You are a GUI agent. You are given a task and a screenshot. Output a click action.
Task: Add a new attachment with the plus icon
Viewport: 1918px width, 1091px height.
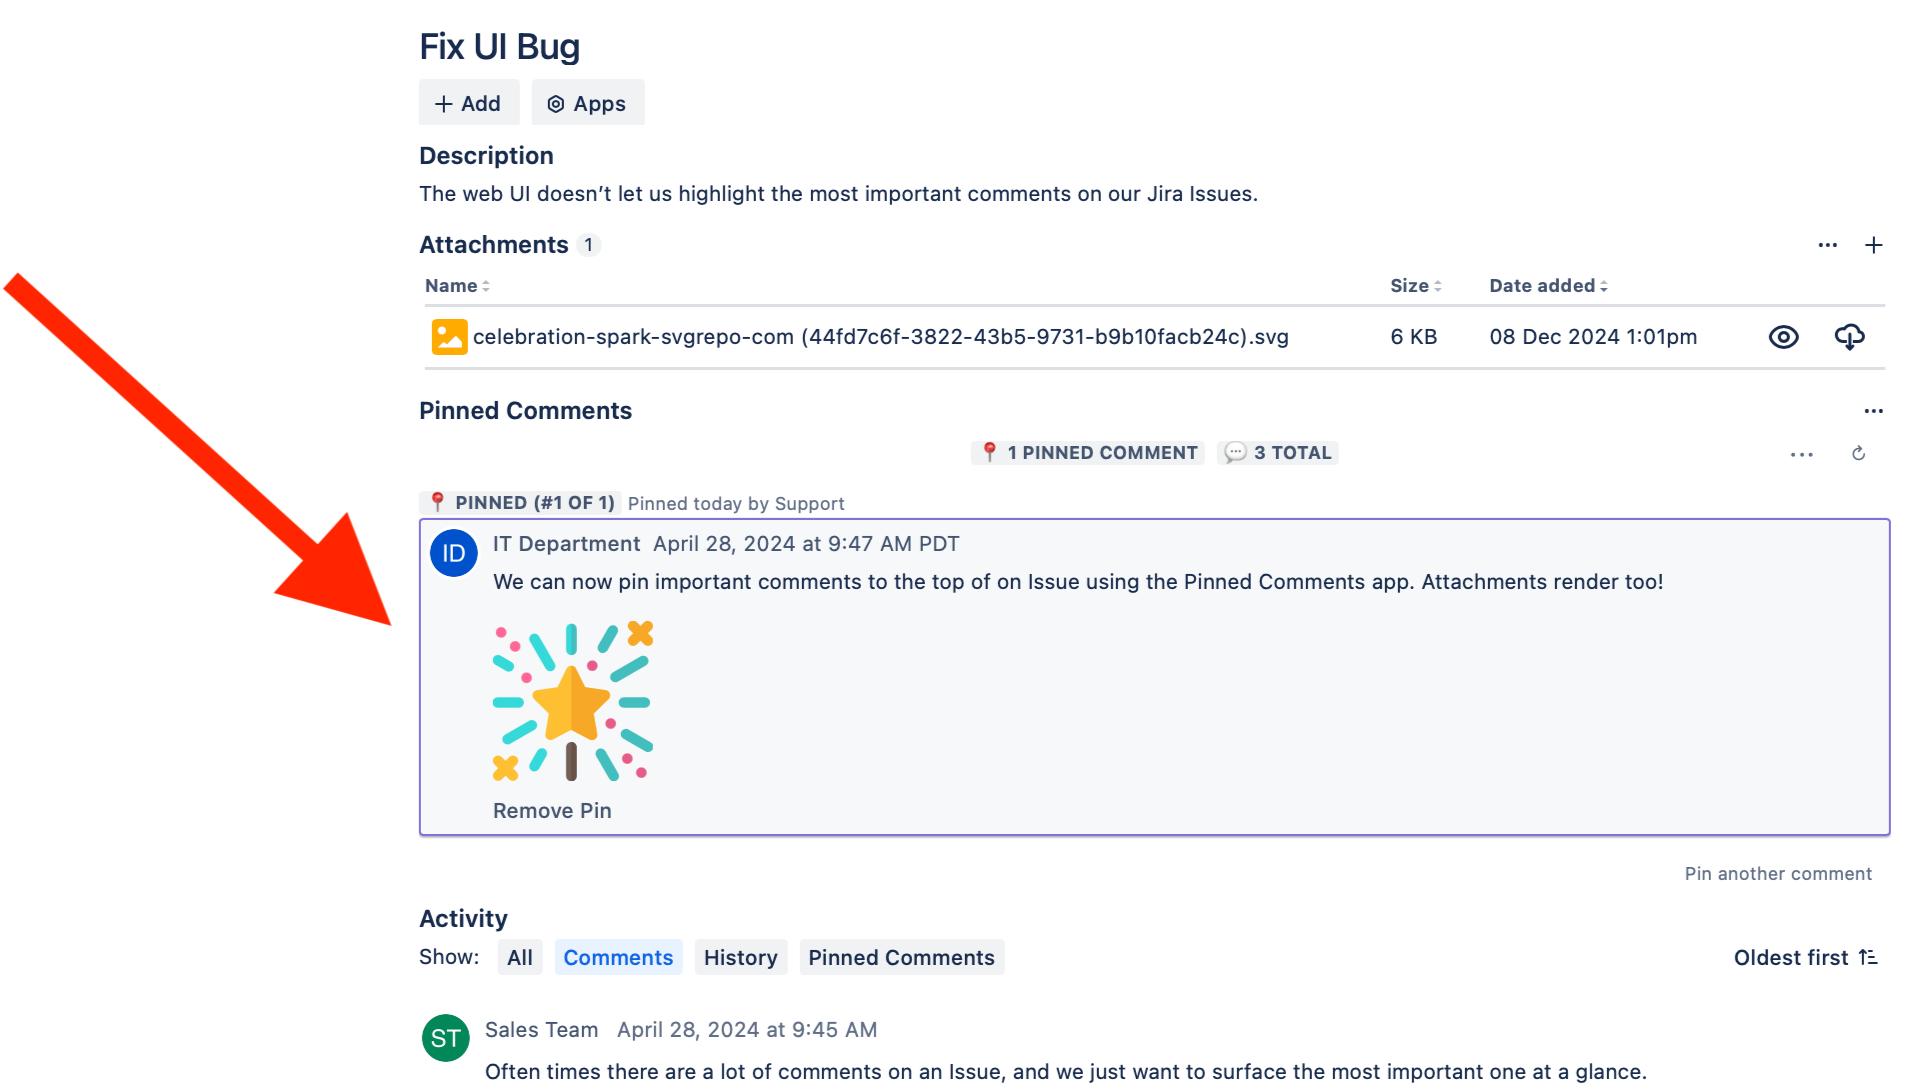(1874, 244)
